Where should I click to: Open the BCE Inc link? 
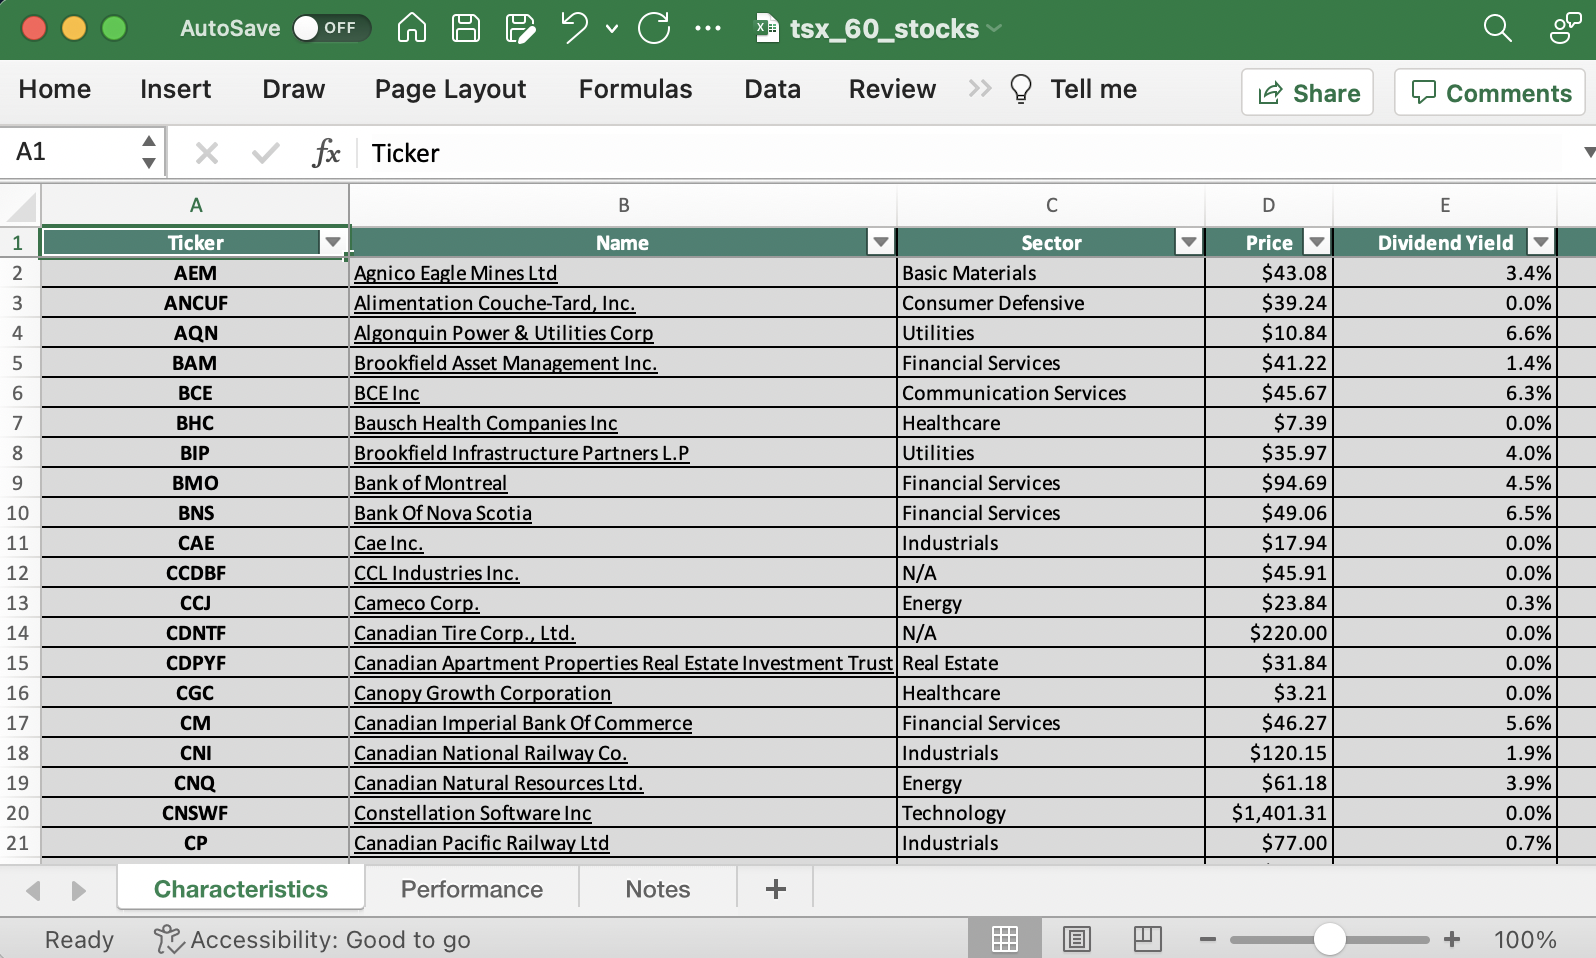386,393
